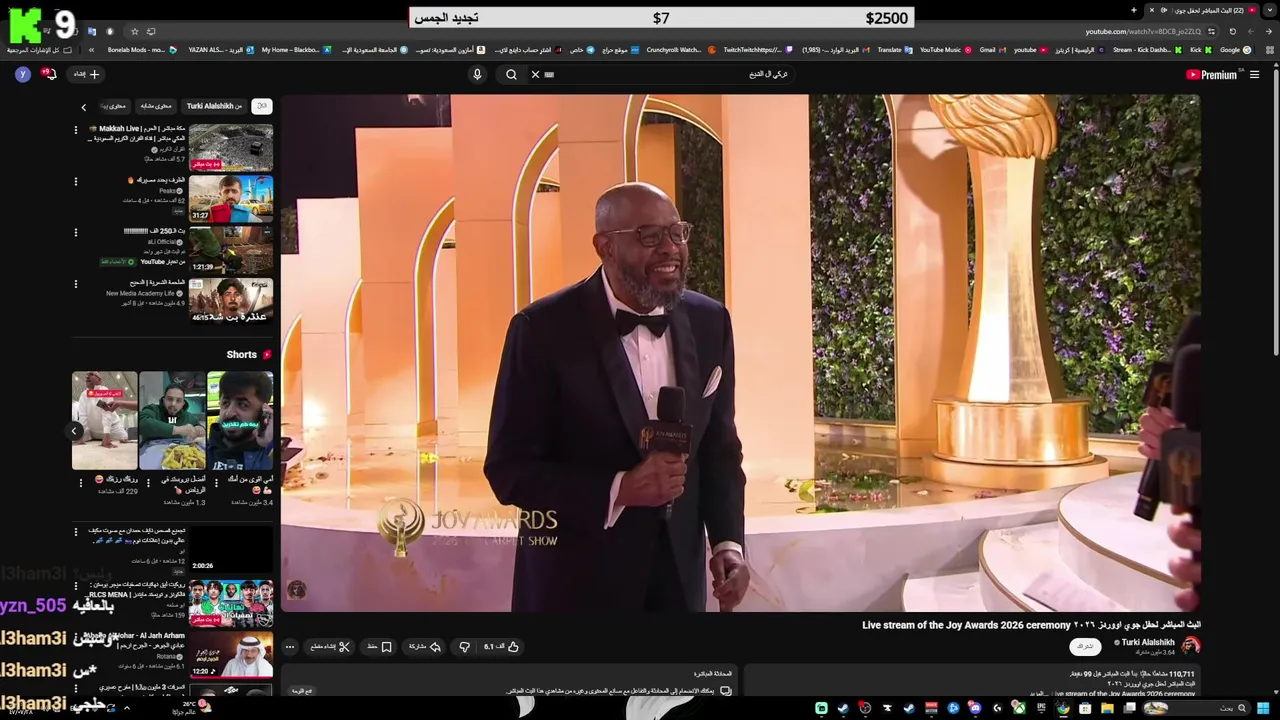This screenshot has width=1280, height=720.
Task: Open the Translate bookmark
Action: (x=895, y=49)
